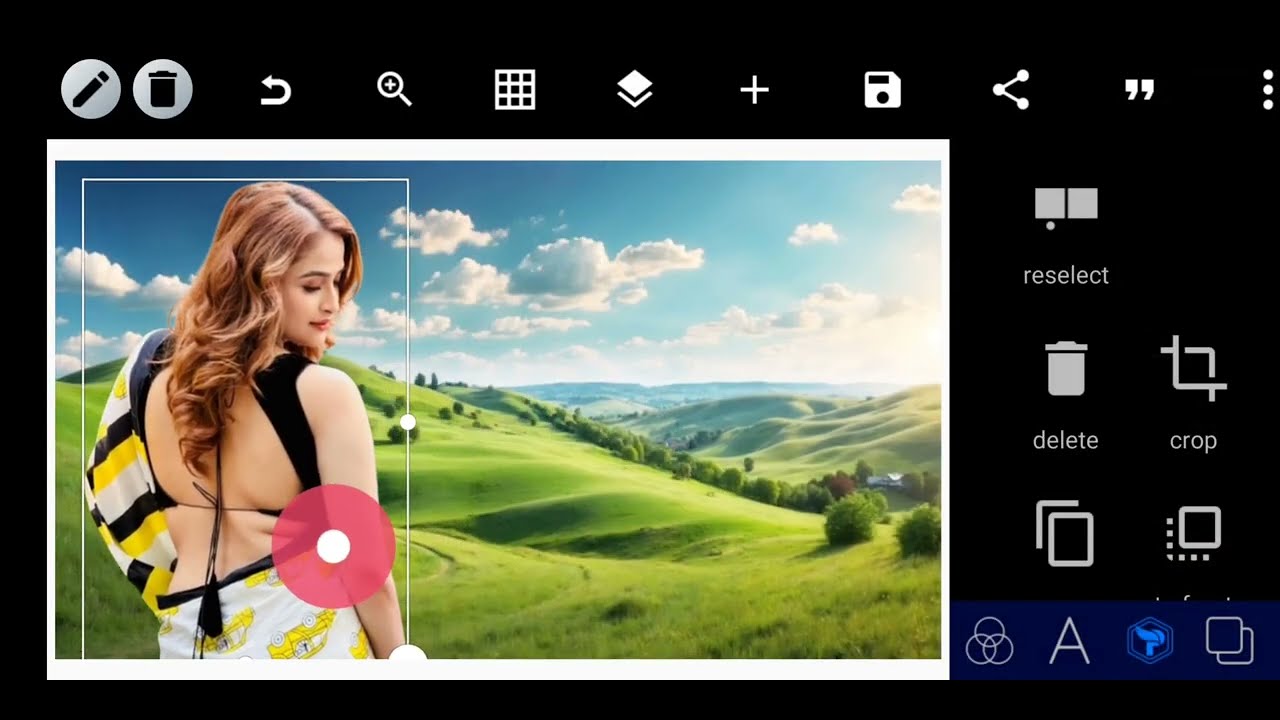1280x720 pixels.
Task: Select the crop tool icon
Action: [x=1193, y=369]
